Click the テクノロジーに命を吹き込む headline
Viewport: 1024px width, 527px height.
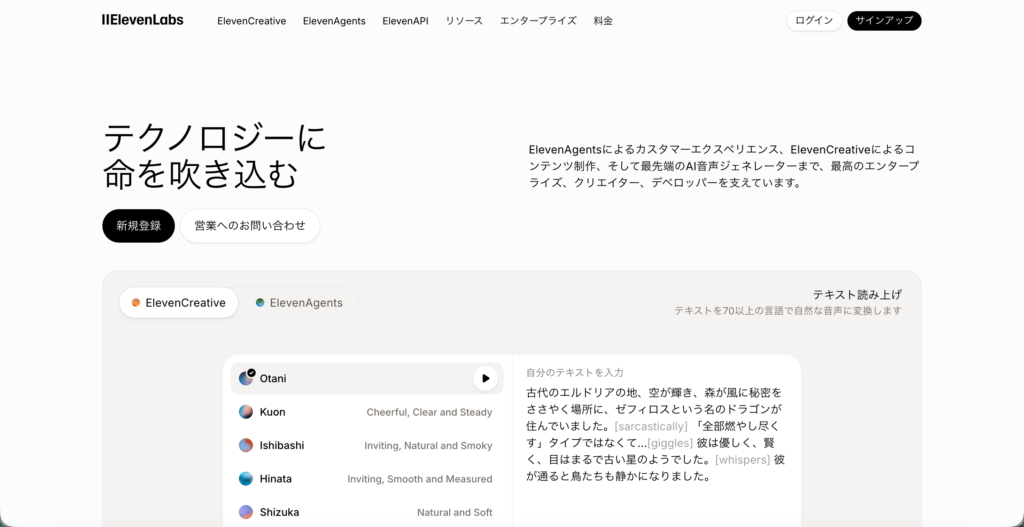click(x=214, y=156)
